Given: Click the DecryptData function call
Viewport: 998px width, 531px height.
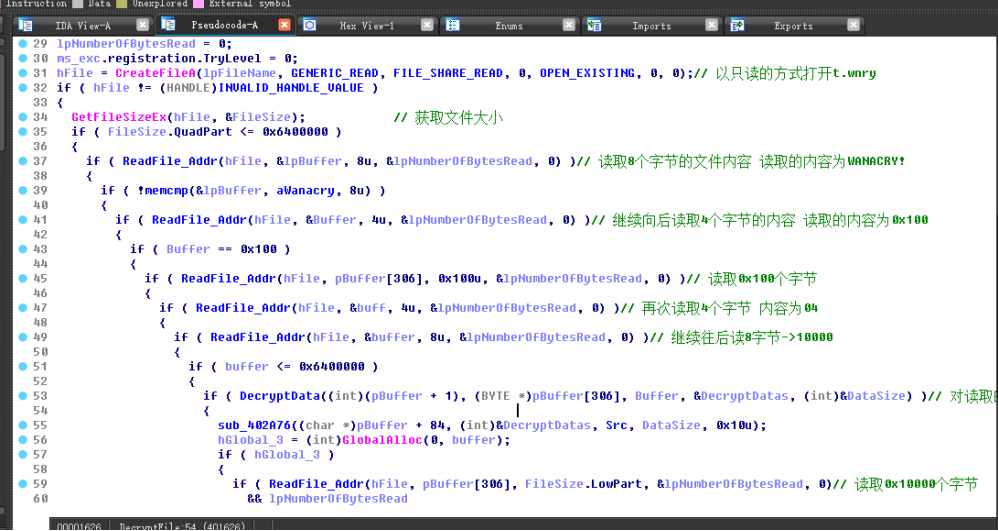Looking at the screenshot, I should coord(280,396).
